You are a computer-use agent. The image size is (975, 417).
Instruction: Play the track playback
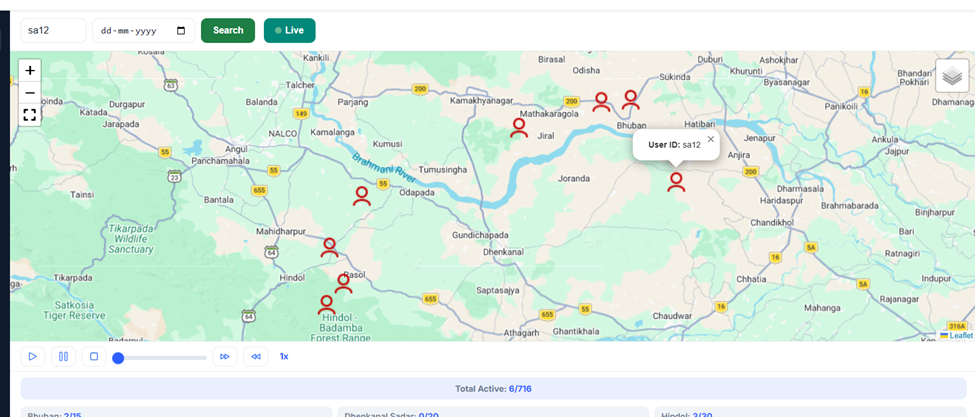tap(33, 357)
